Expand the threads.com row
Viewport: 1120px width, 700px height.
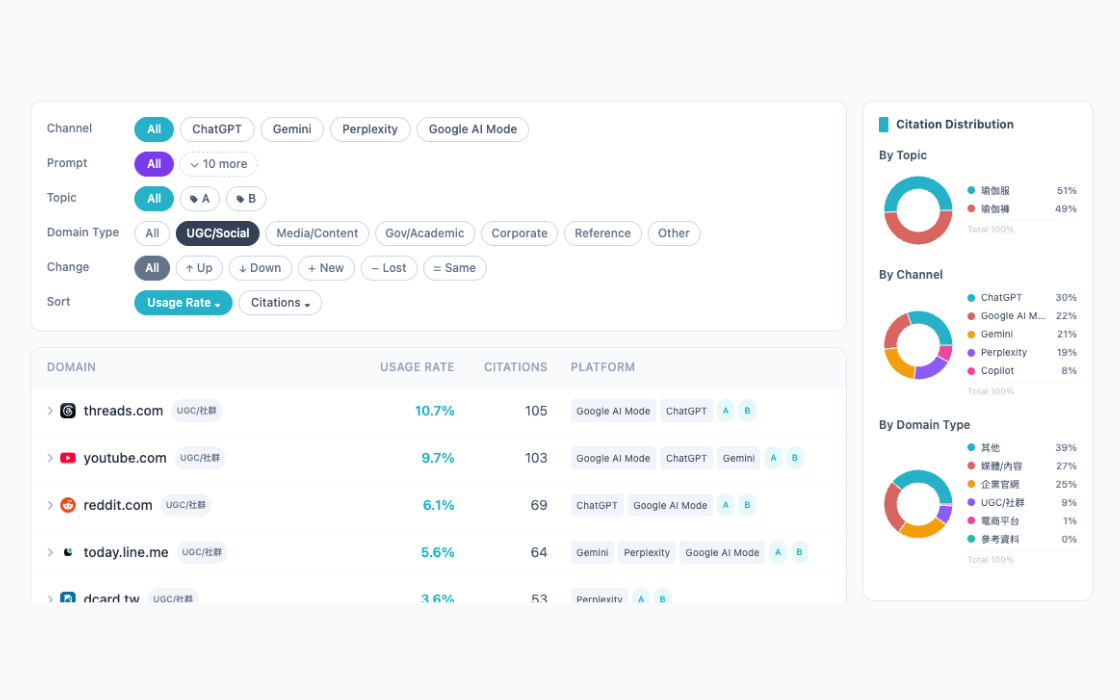[x=50, y=411]
